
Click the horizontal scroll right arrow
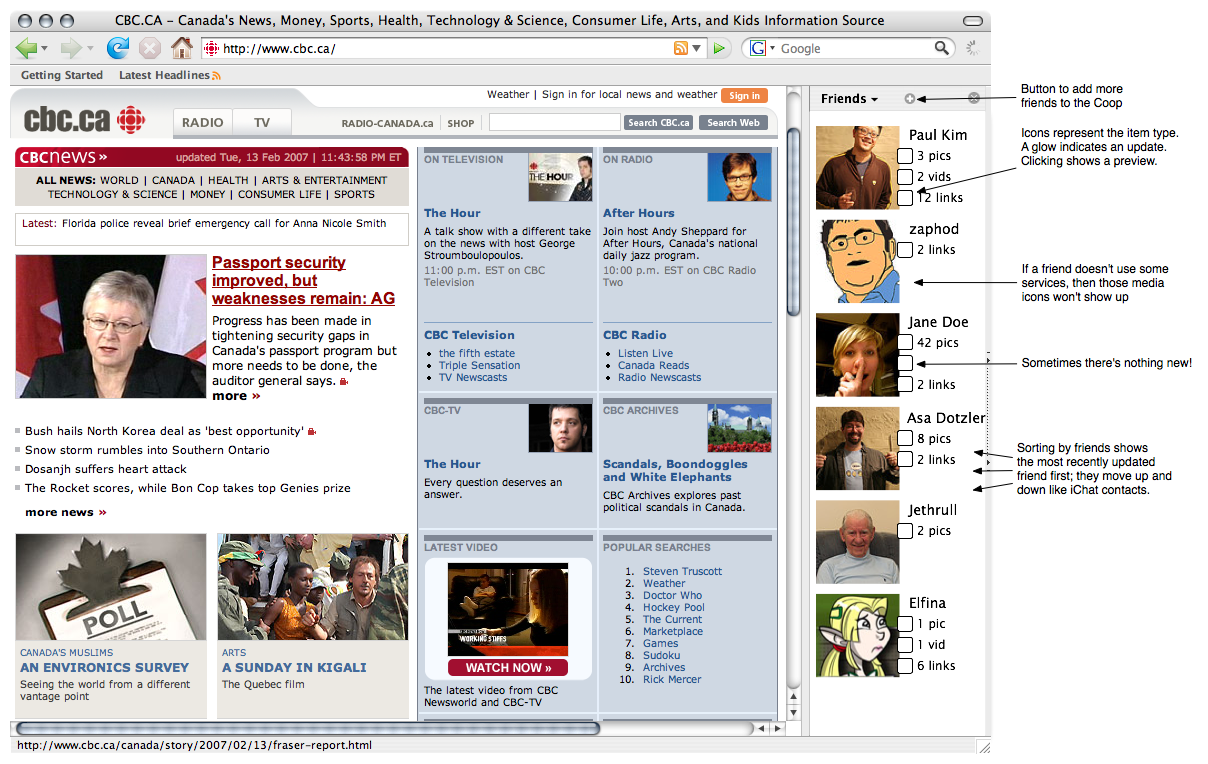point(777,729)
